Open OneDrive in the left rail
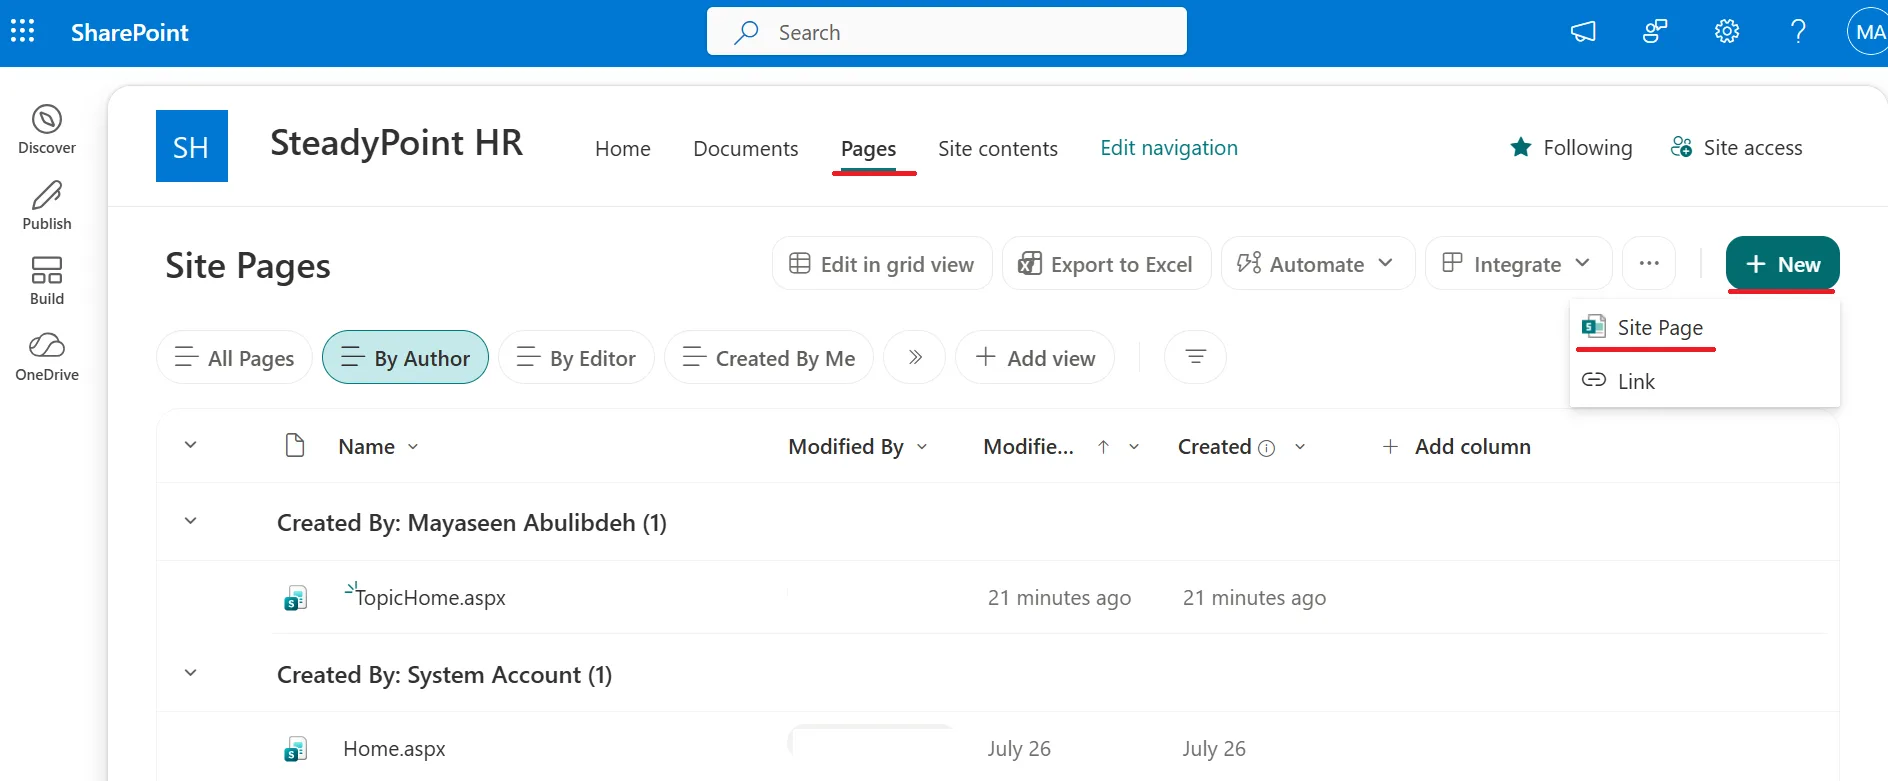The width and height of the screenshot is (1888, 781). pyautogui.click(x=47, y=357)
